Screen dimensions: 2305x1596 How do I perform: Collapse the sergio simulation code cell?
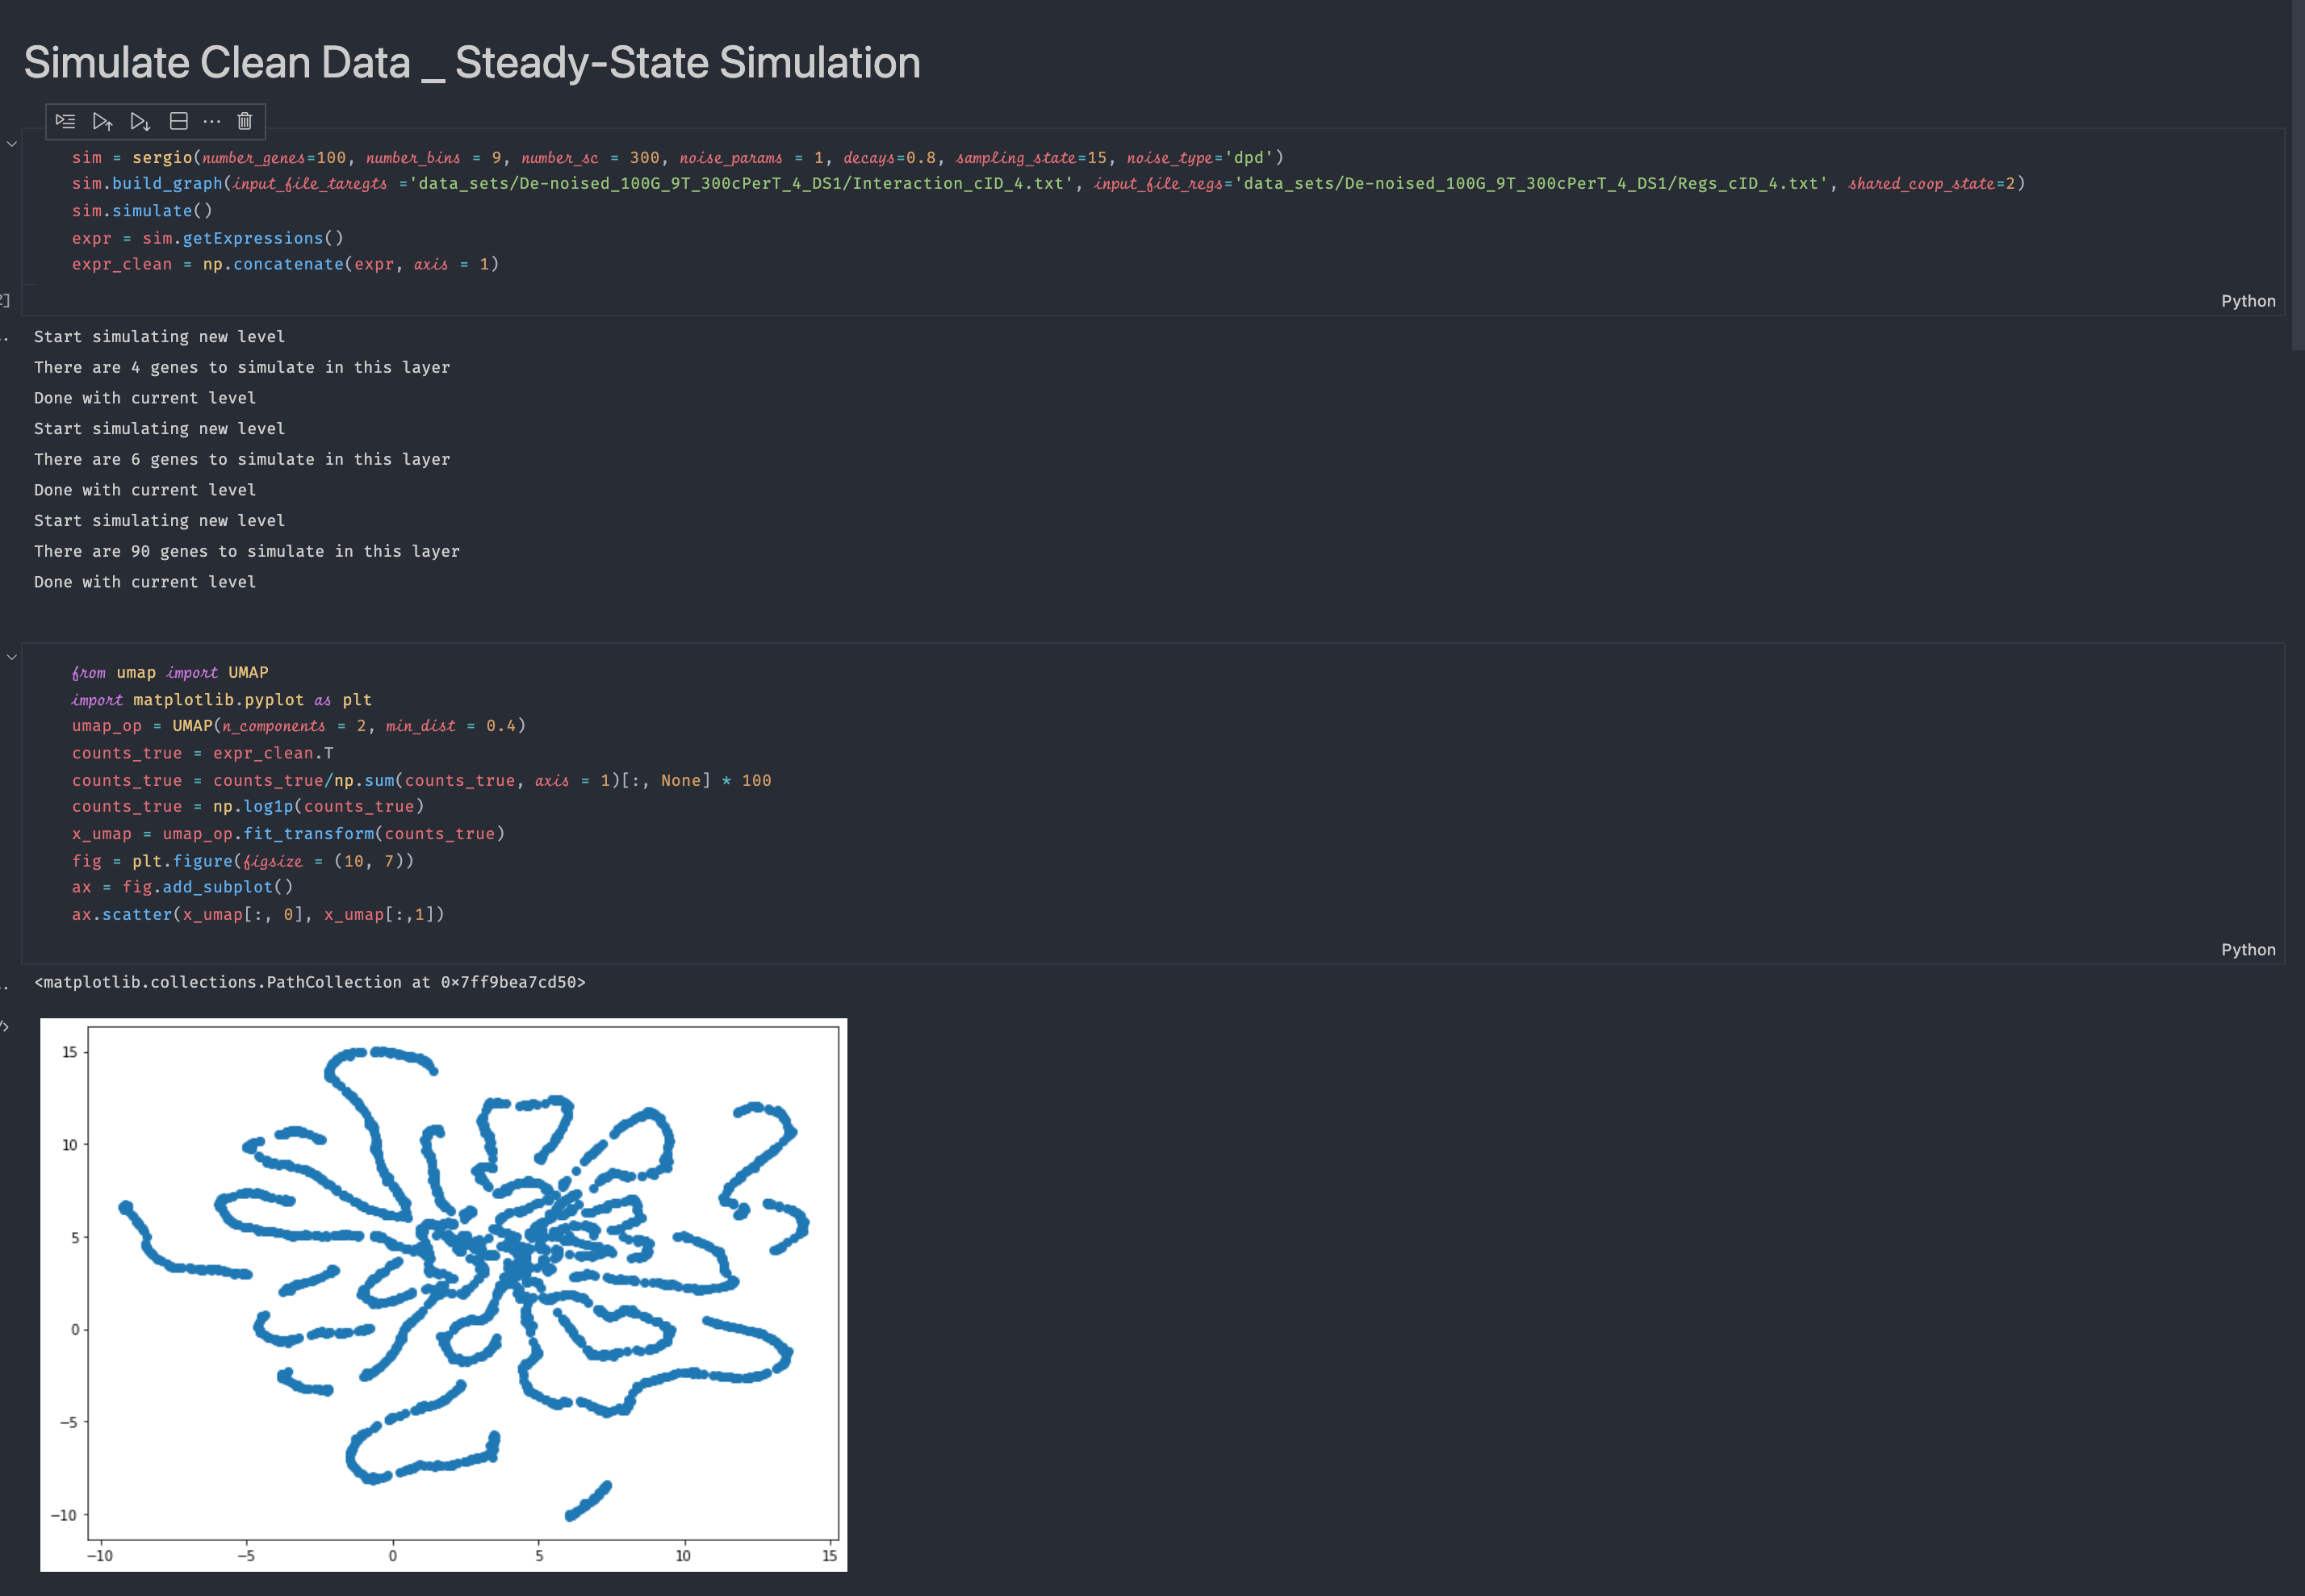pyautogui.click(x=12, y=144)
